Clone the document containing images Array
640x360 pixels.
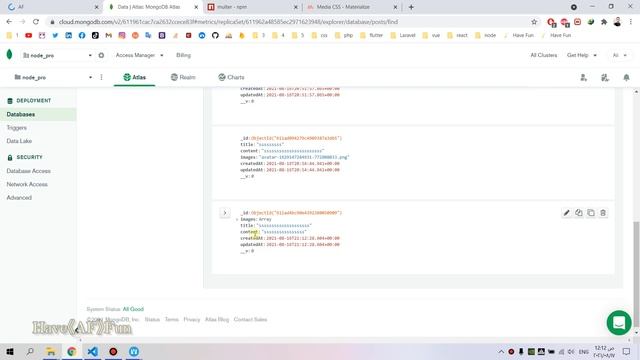591,213
